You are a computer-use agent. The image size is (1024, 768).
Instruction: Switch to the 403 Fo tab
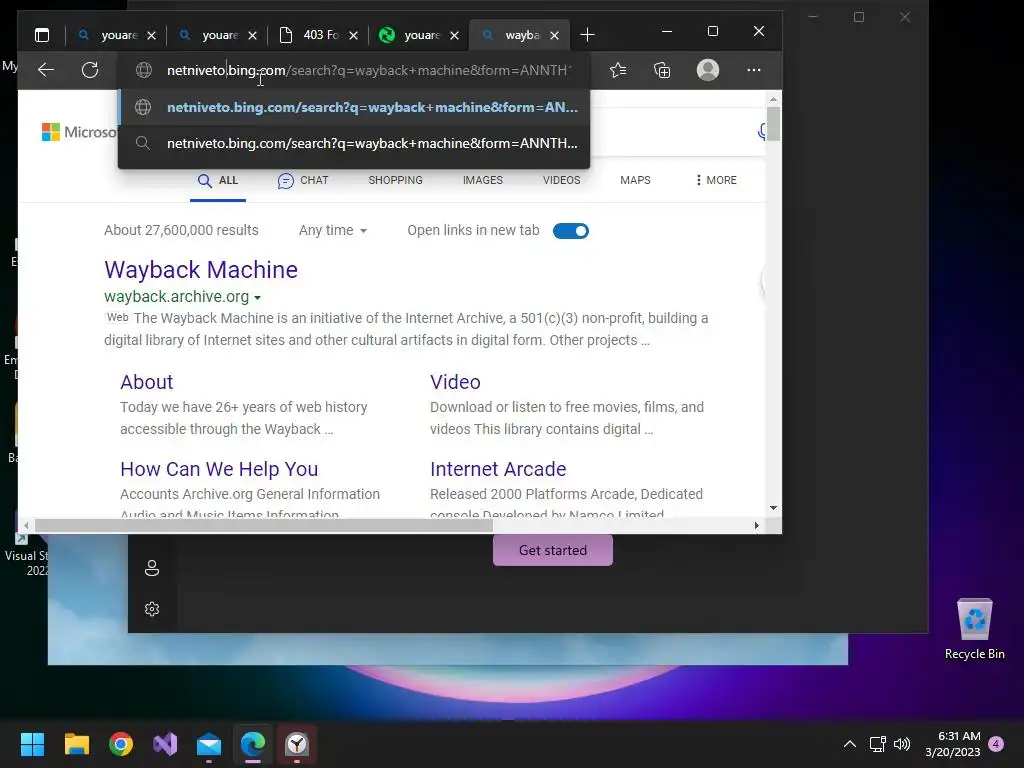point(318,35)
